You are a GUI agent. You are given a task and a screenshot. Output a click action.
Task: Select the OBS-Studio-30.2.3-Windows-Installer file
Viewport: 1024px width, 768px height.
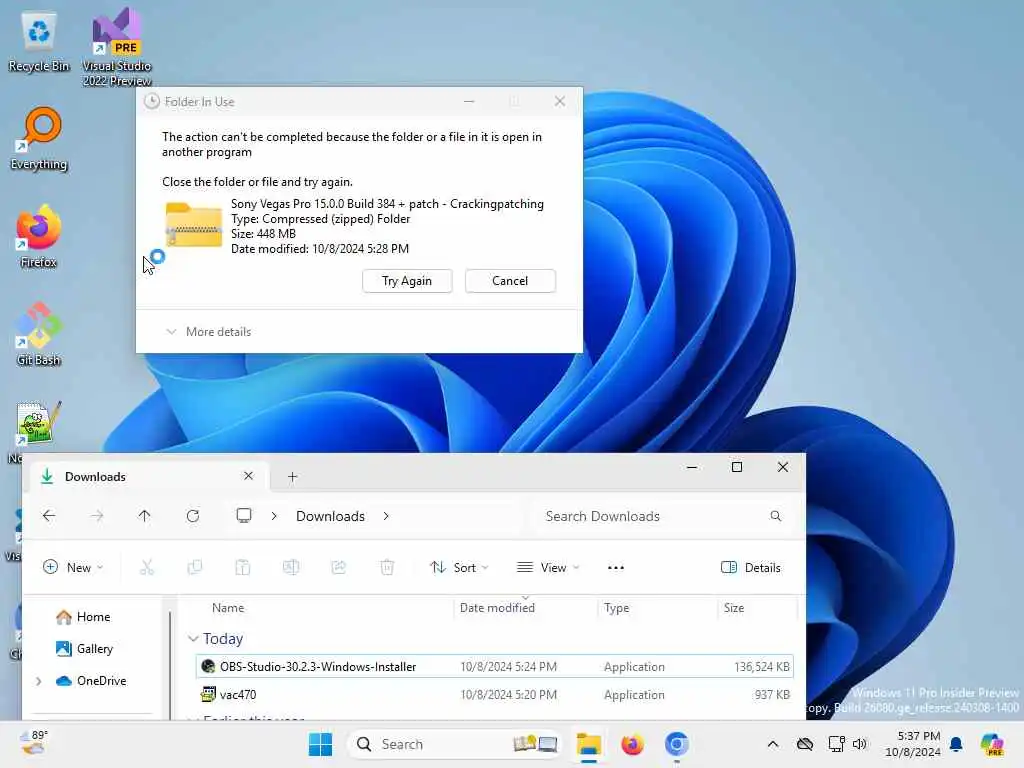click(494, 667)
